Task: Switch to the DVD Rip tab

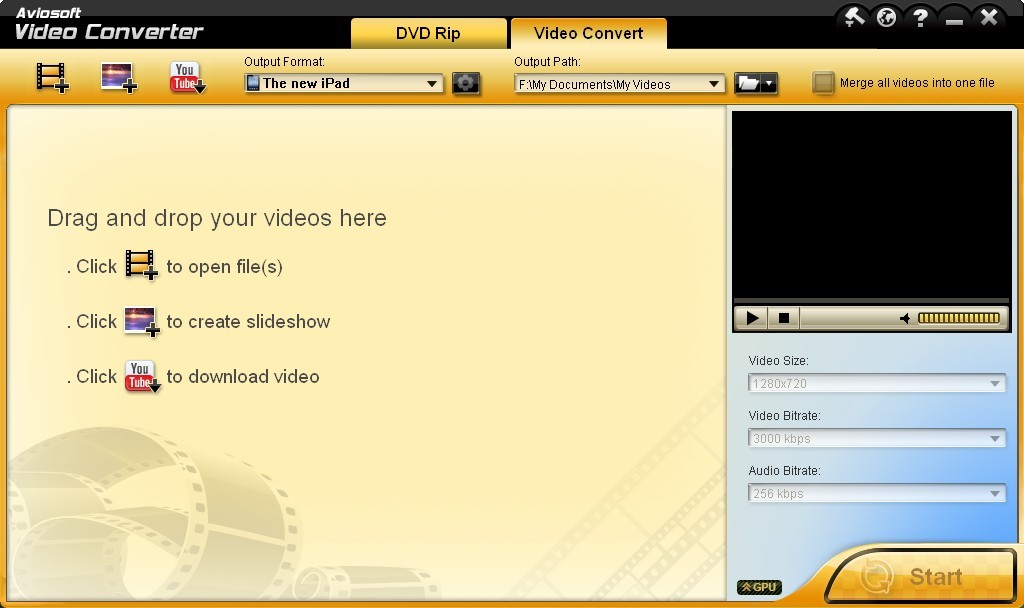Action: [428, 33]
